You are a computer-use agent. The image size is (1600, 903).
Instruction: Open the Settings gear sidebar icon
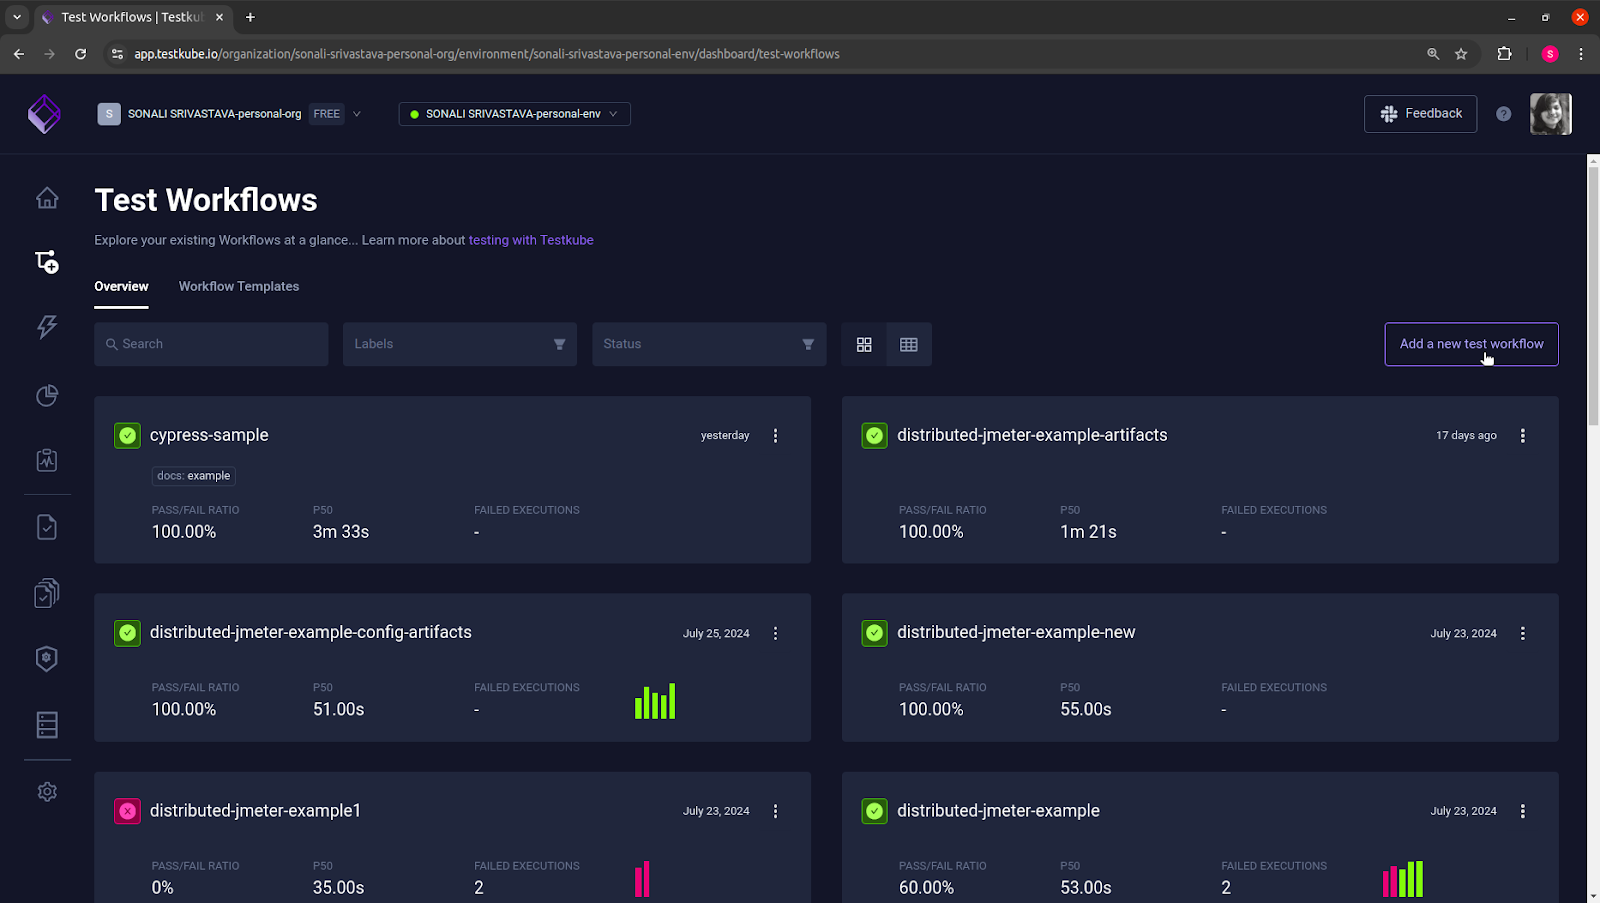[x=47, y=792]
